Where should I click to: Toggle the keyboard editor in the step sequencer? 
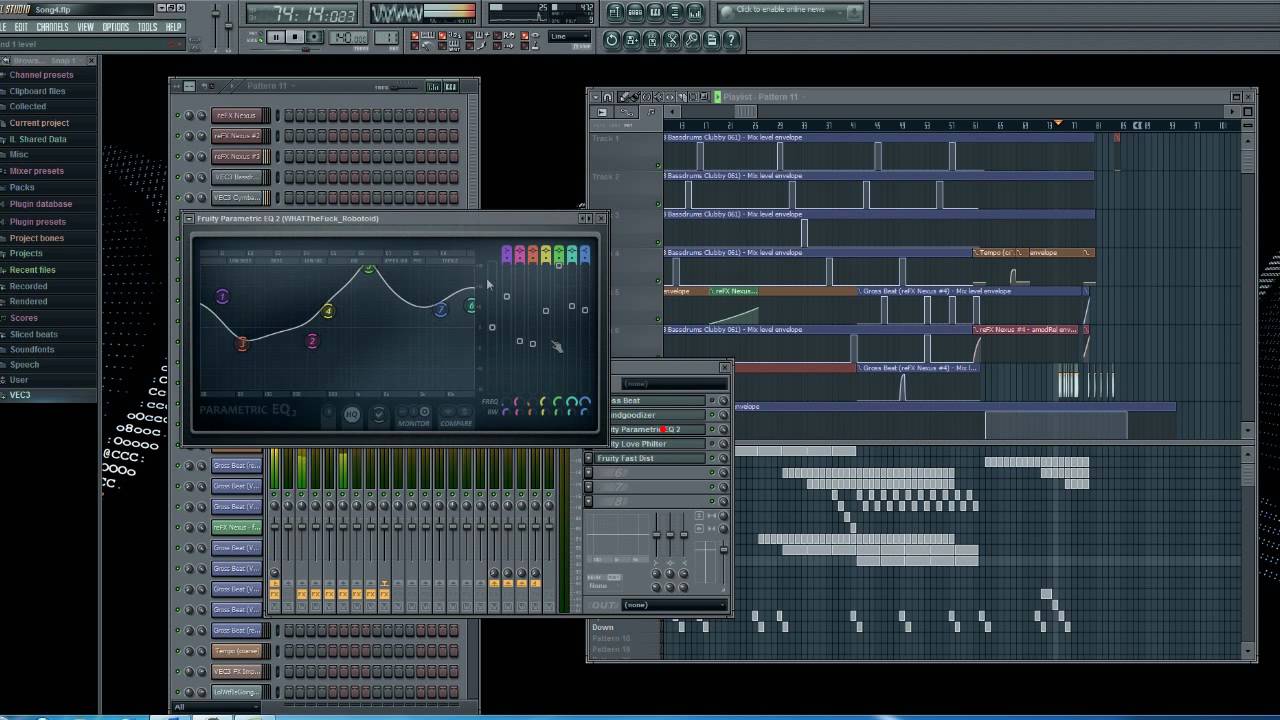pos(450,87)
